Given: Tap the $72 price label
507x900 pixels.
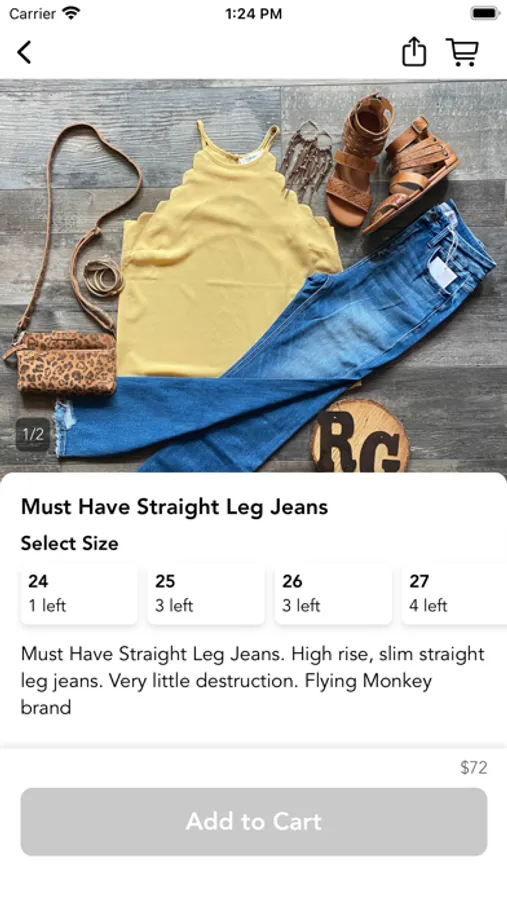Looking at the screenshot, I should point(474,767).
